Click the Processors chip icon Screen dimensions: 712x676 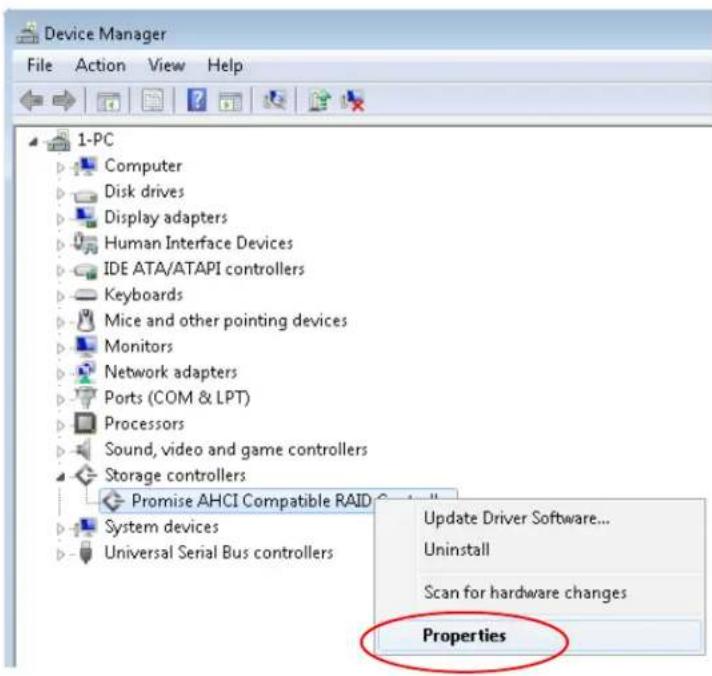point(85,424)
